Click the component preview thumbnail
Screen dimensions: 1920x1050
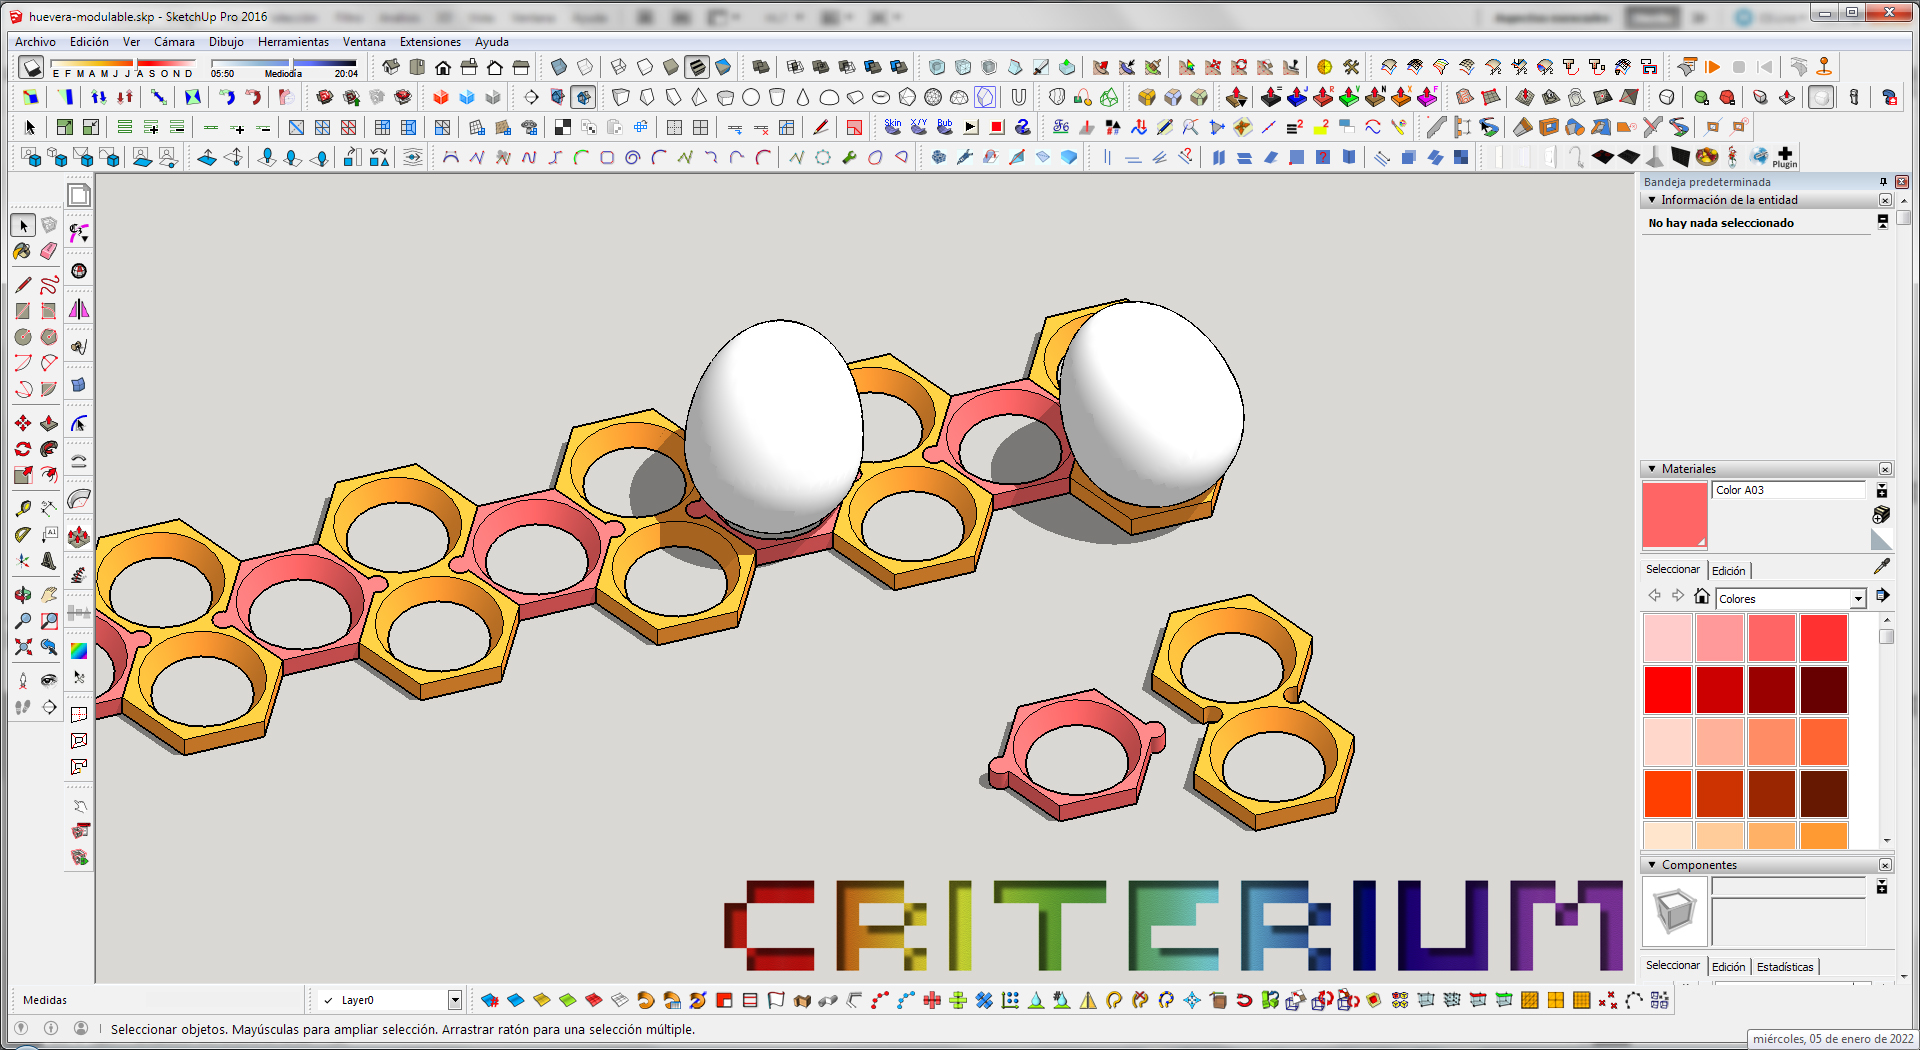(x=1675, y=912)
